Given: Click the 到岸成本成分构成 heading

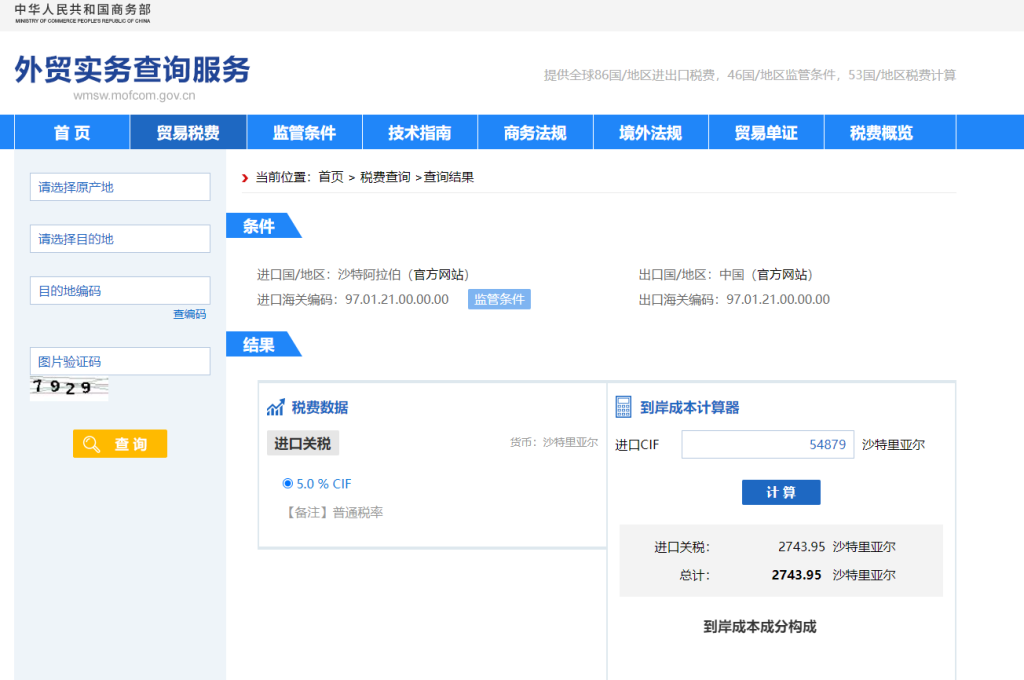Looking at the screenshot, I should pos(760,626).
